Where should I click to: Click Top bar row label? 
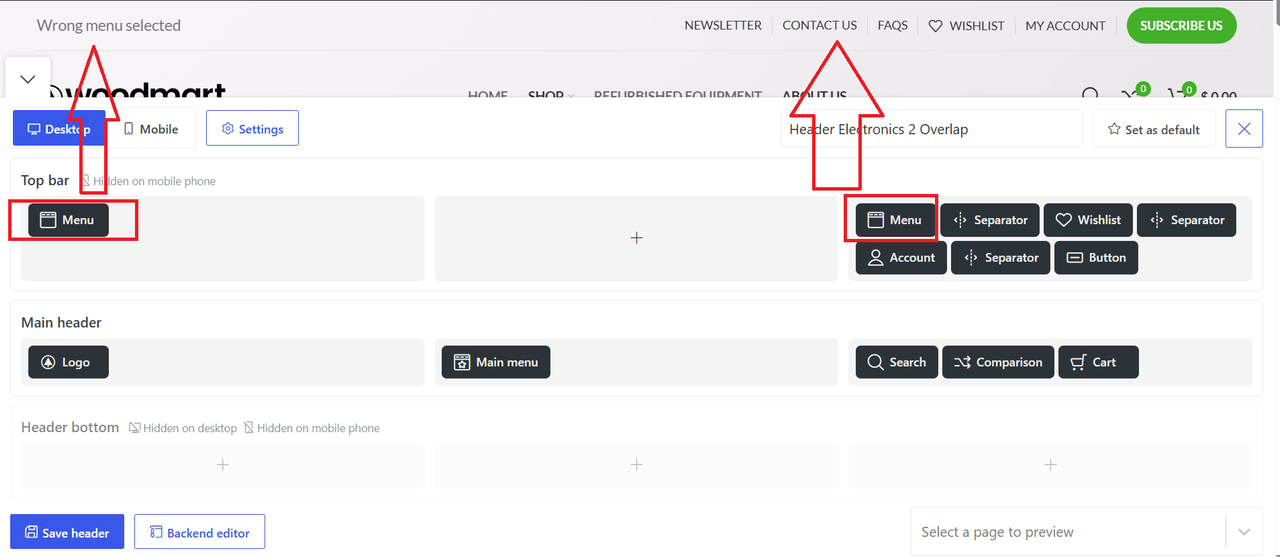[45, 180]
